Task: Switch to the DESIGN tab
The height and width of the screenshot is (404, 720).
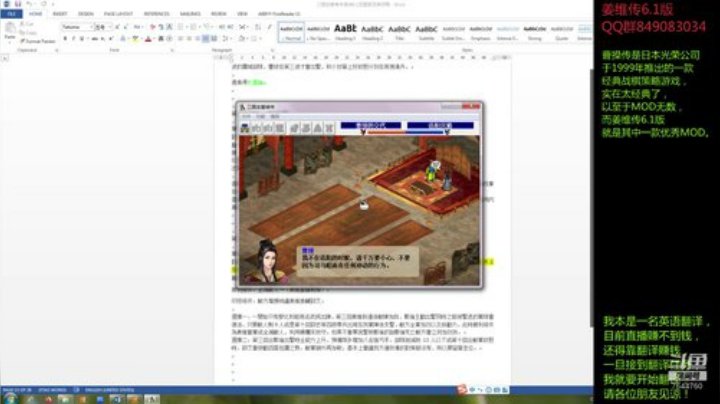Action: click(85, 14)
